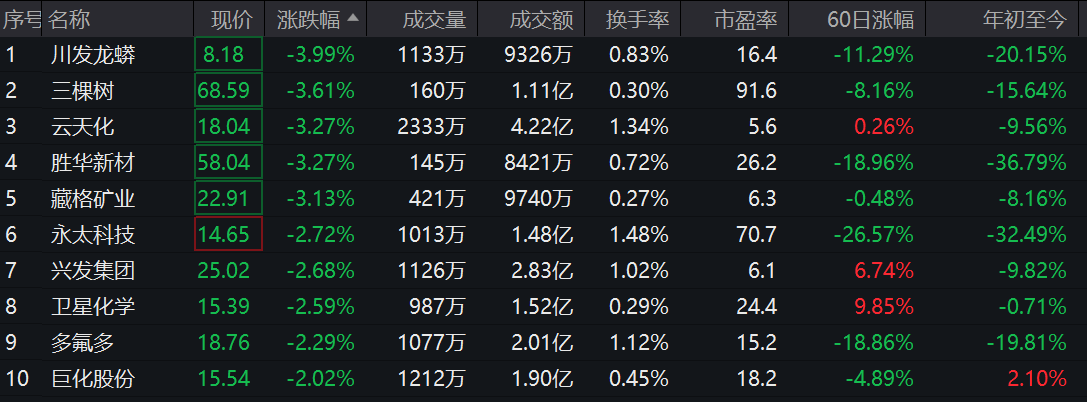Viewport: 1087px width, 402px height.
Task: Click the P/E value 91.6
Action: [x=758, y=91]
